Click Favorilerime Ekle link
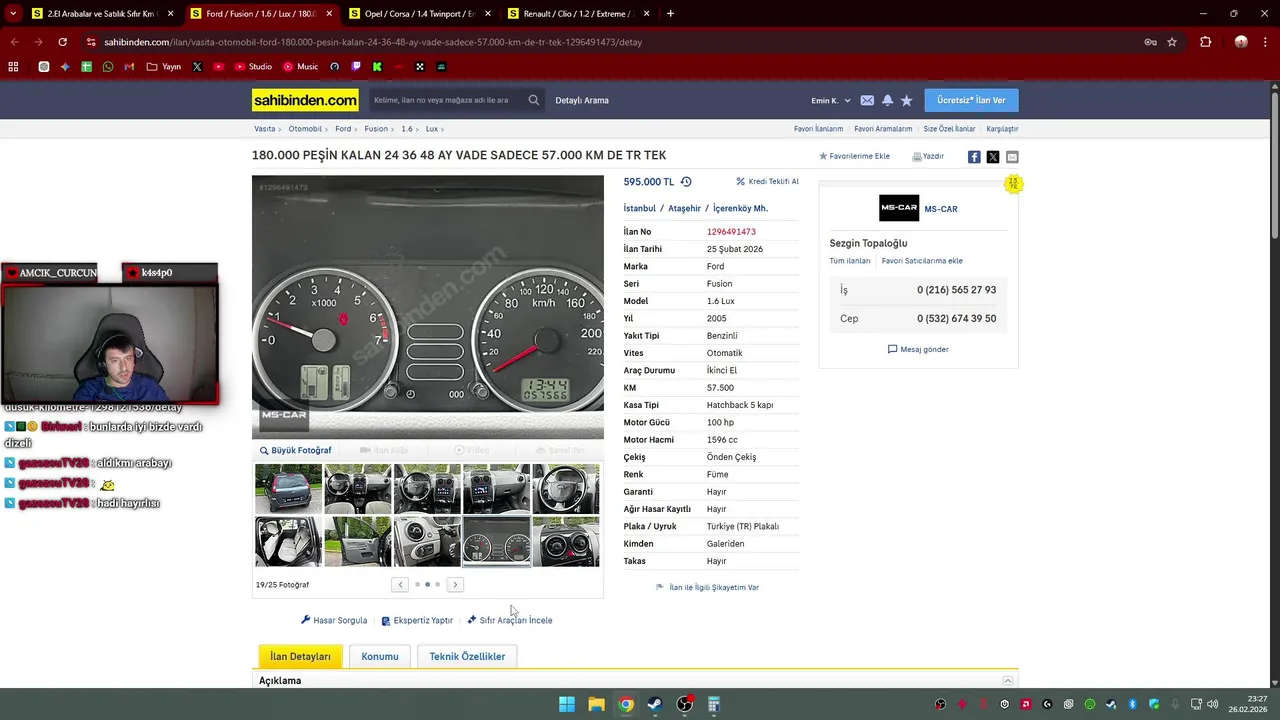 tap(854, 157)
